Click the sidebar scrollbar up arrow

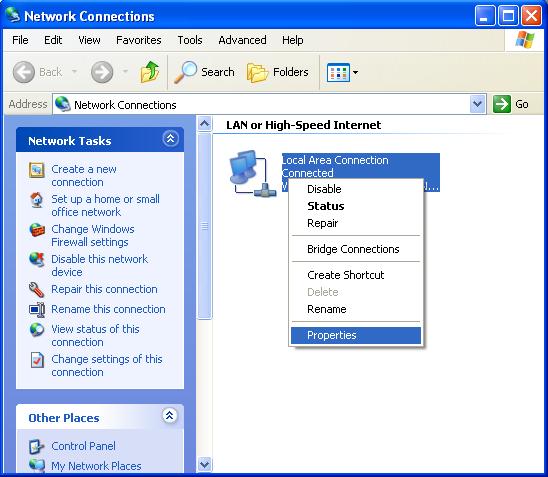pos(204,124)
